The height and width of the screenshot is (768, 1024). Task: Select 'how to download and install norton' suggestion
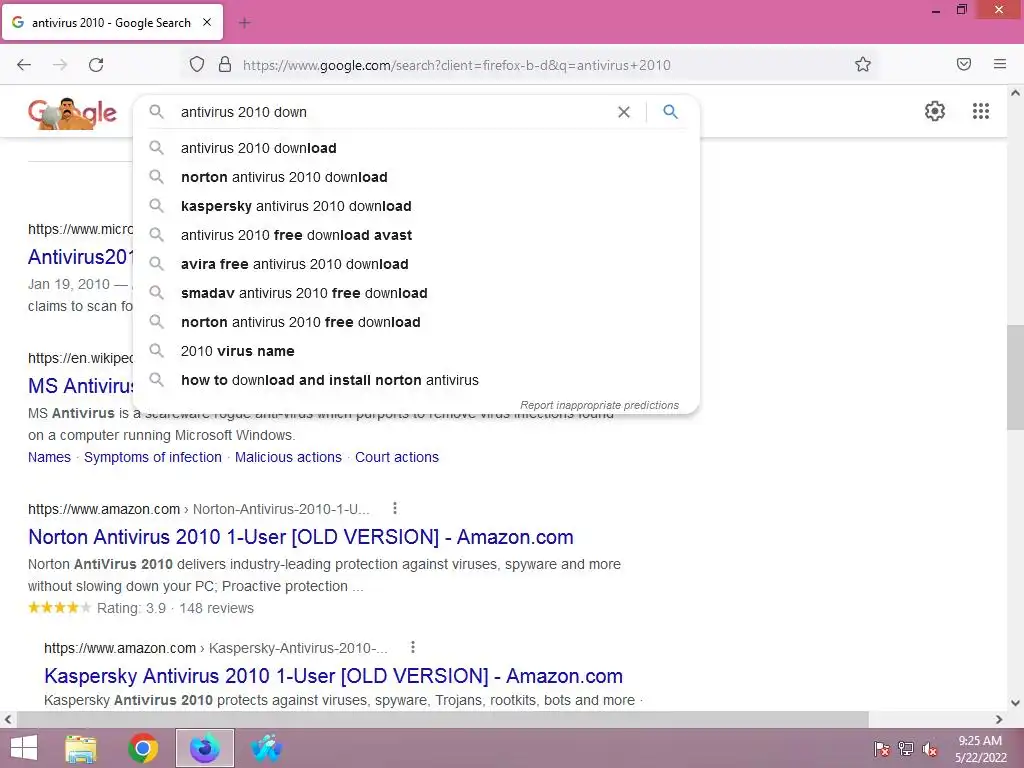[416, 380]
